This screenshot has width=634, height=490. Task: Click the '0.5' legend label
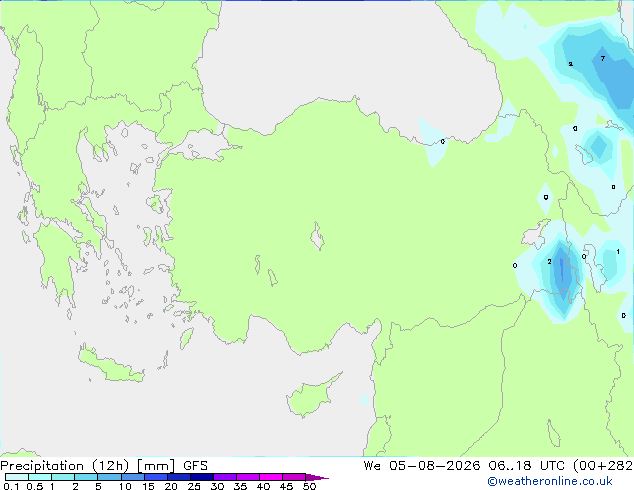(34, 486)
